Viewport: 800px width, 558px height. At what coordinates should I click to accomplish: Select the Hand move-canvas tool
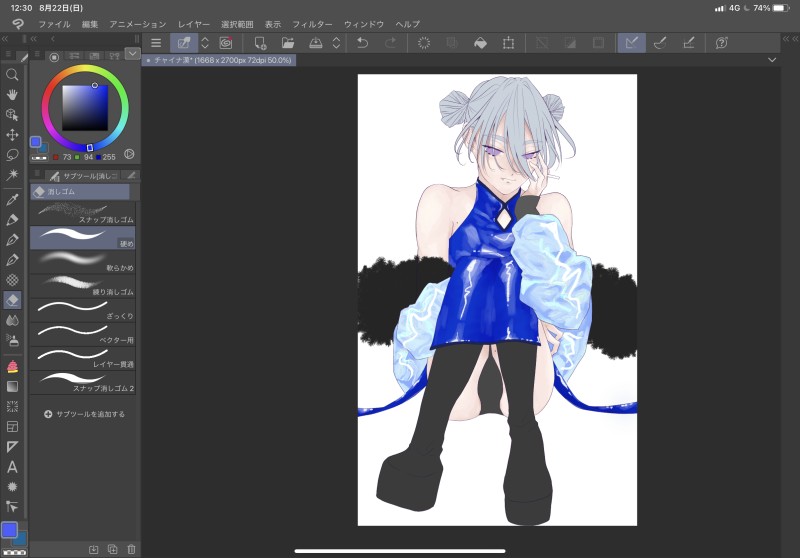pyautogui.click(x=12, y=94)
